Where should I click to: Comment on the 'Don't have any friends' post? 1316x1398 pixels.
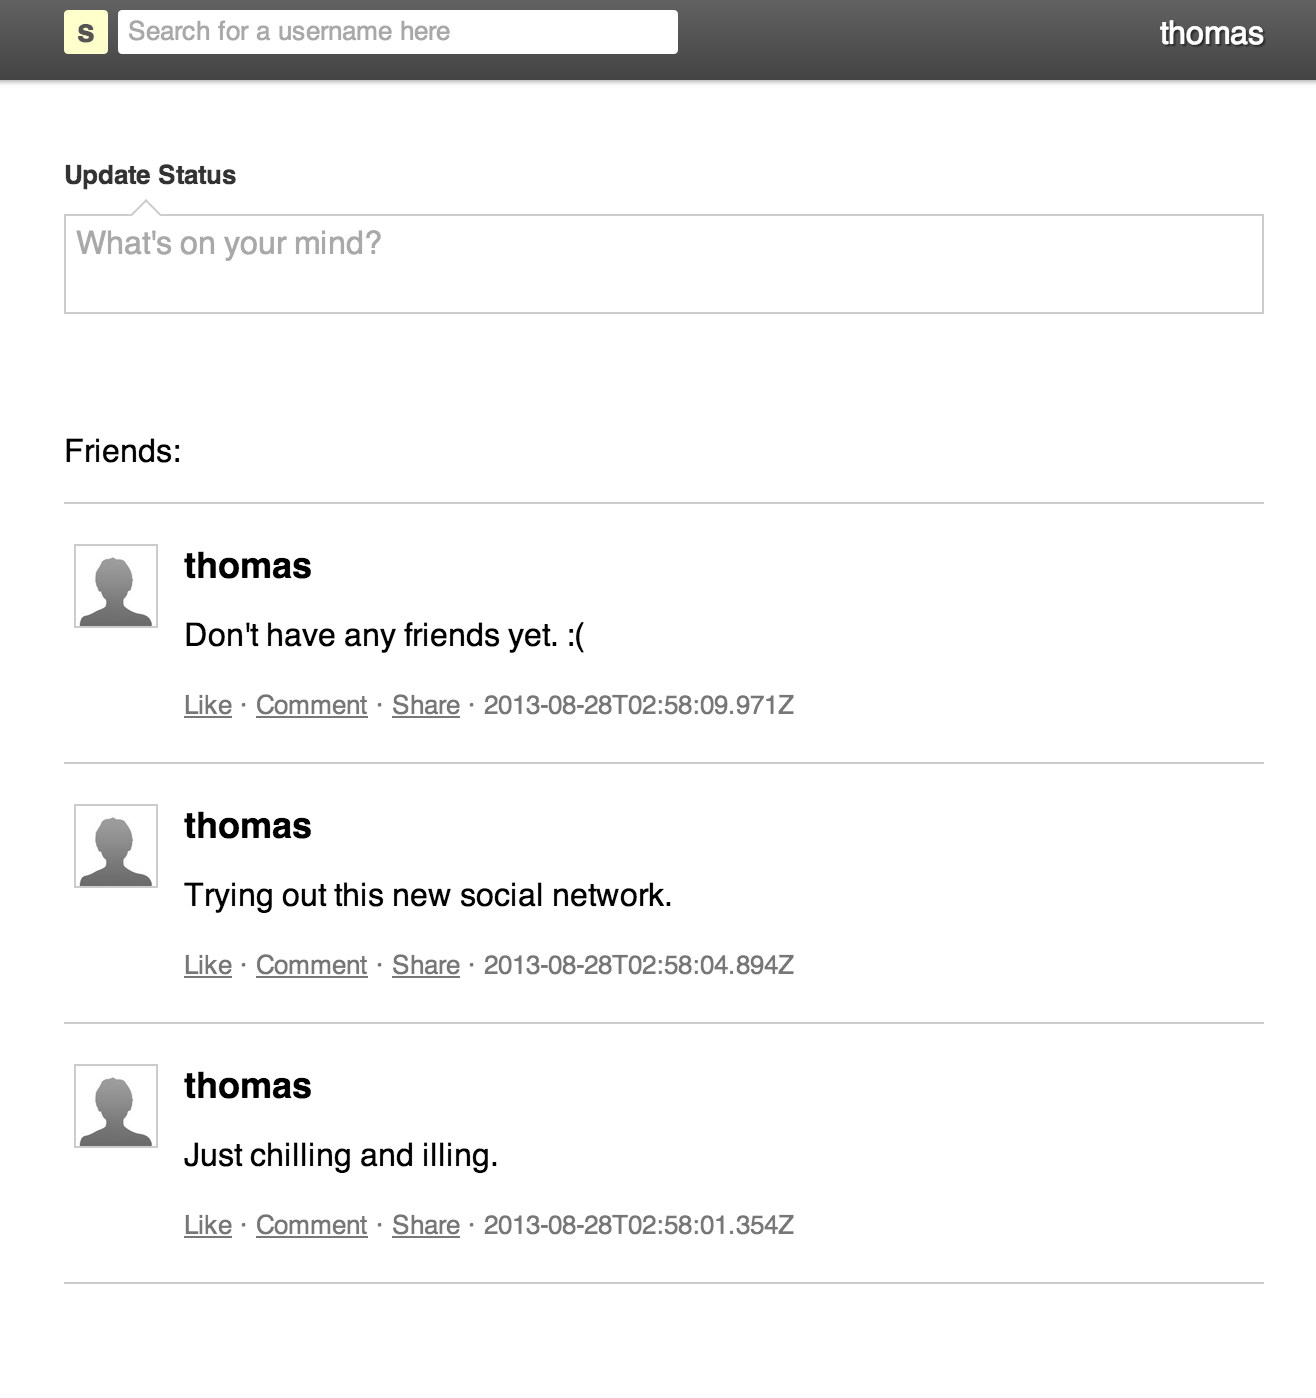pos(312,705)
